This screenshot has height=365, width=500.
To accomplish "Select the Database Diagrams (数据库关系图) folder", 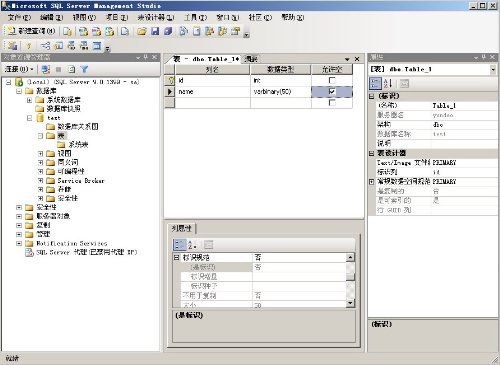I will tap(78, 127).
